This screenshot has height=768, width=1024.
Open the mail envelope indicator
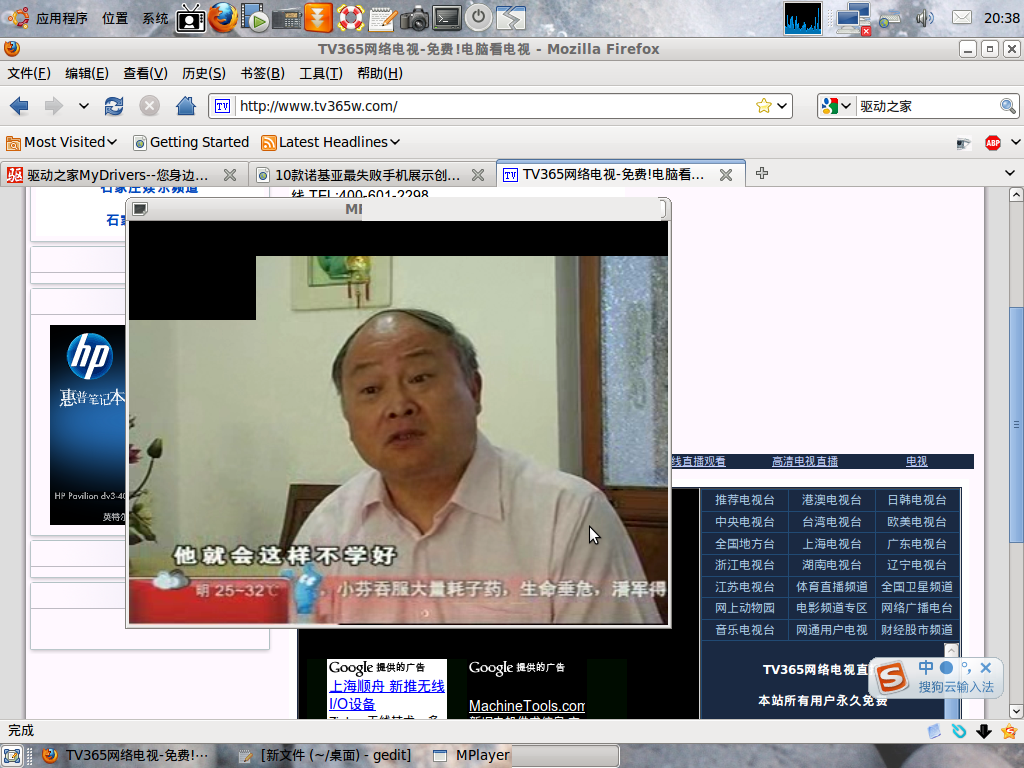961,18
